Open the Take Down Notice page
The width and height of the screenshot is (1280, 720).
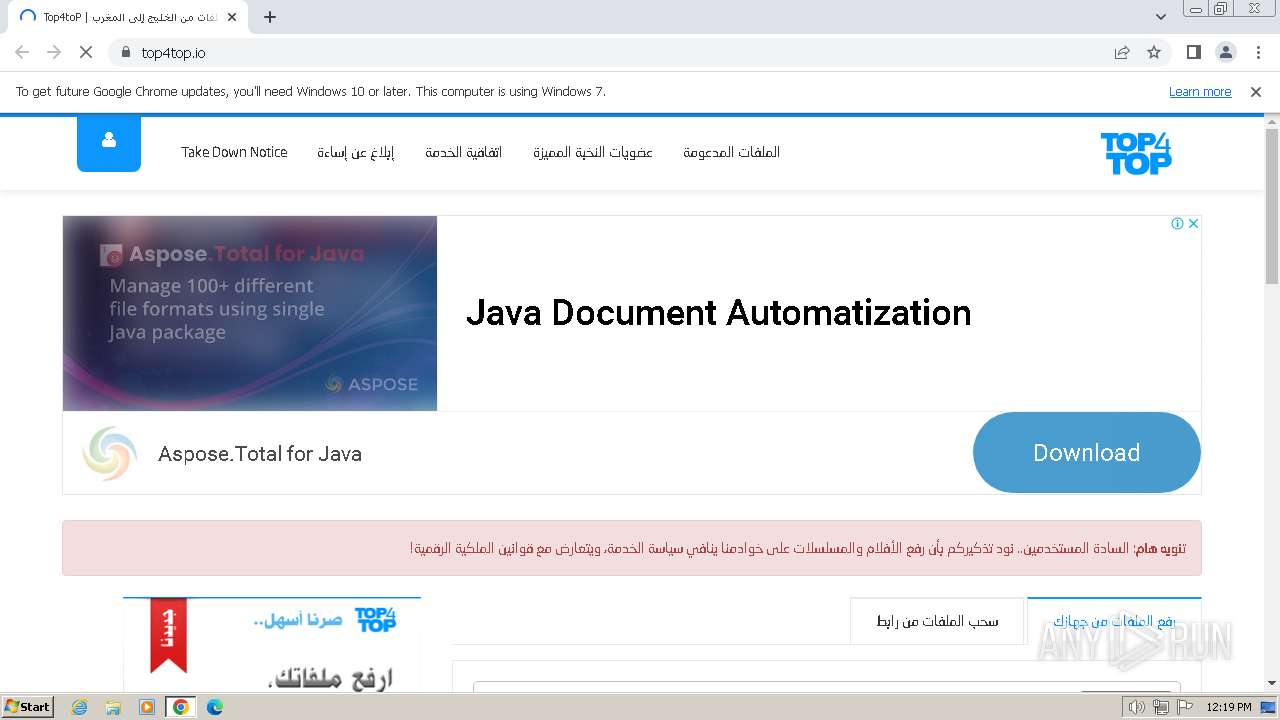[234, 152]
